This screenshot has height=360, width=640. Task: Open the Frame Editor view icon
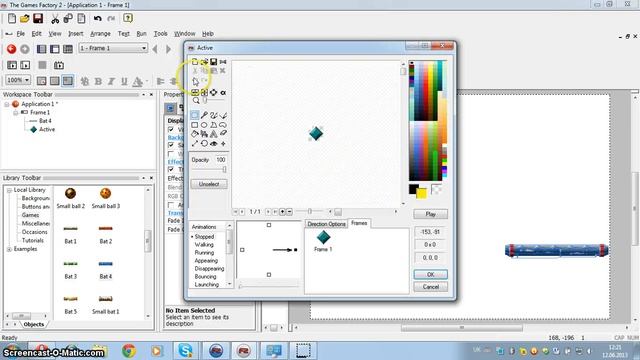55,49
